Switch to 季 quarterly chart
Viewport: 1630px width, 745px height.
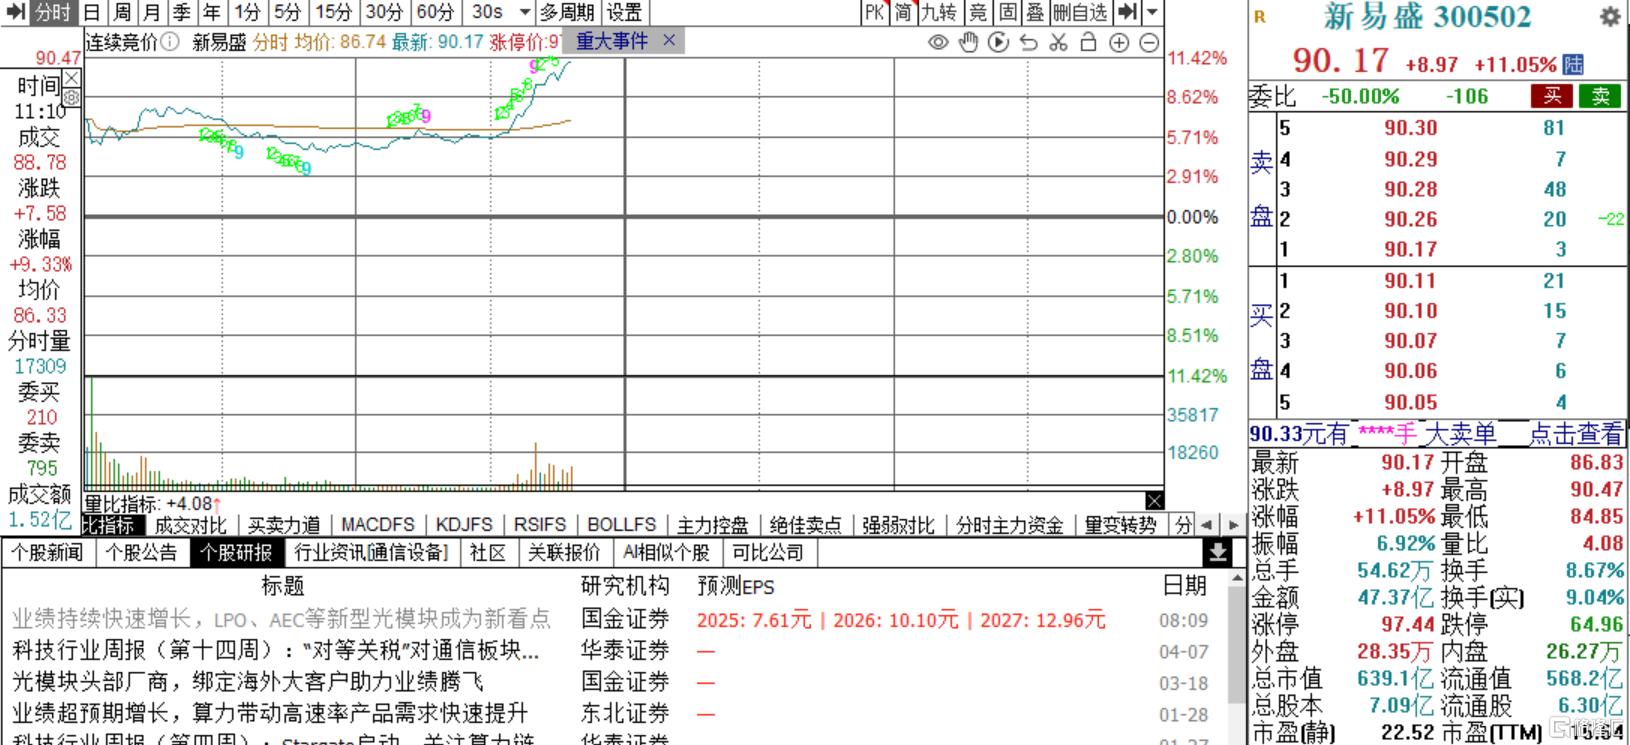pyautogui.click(x=181, y=12)
